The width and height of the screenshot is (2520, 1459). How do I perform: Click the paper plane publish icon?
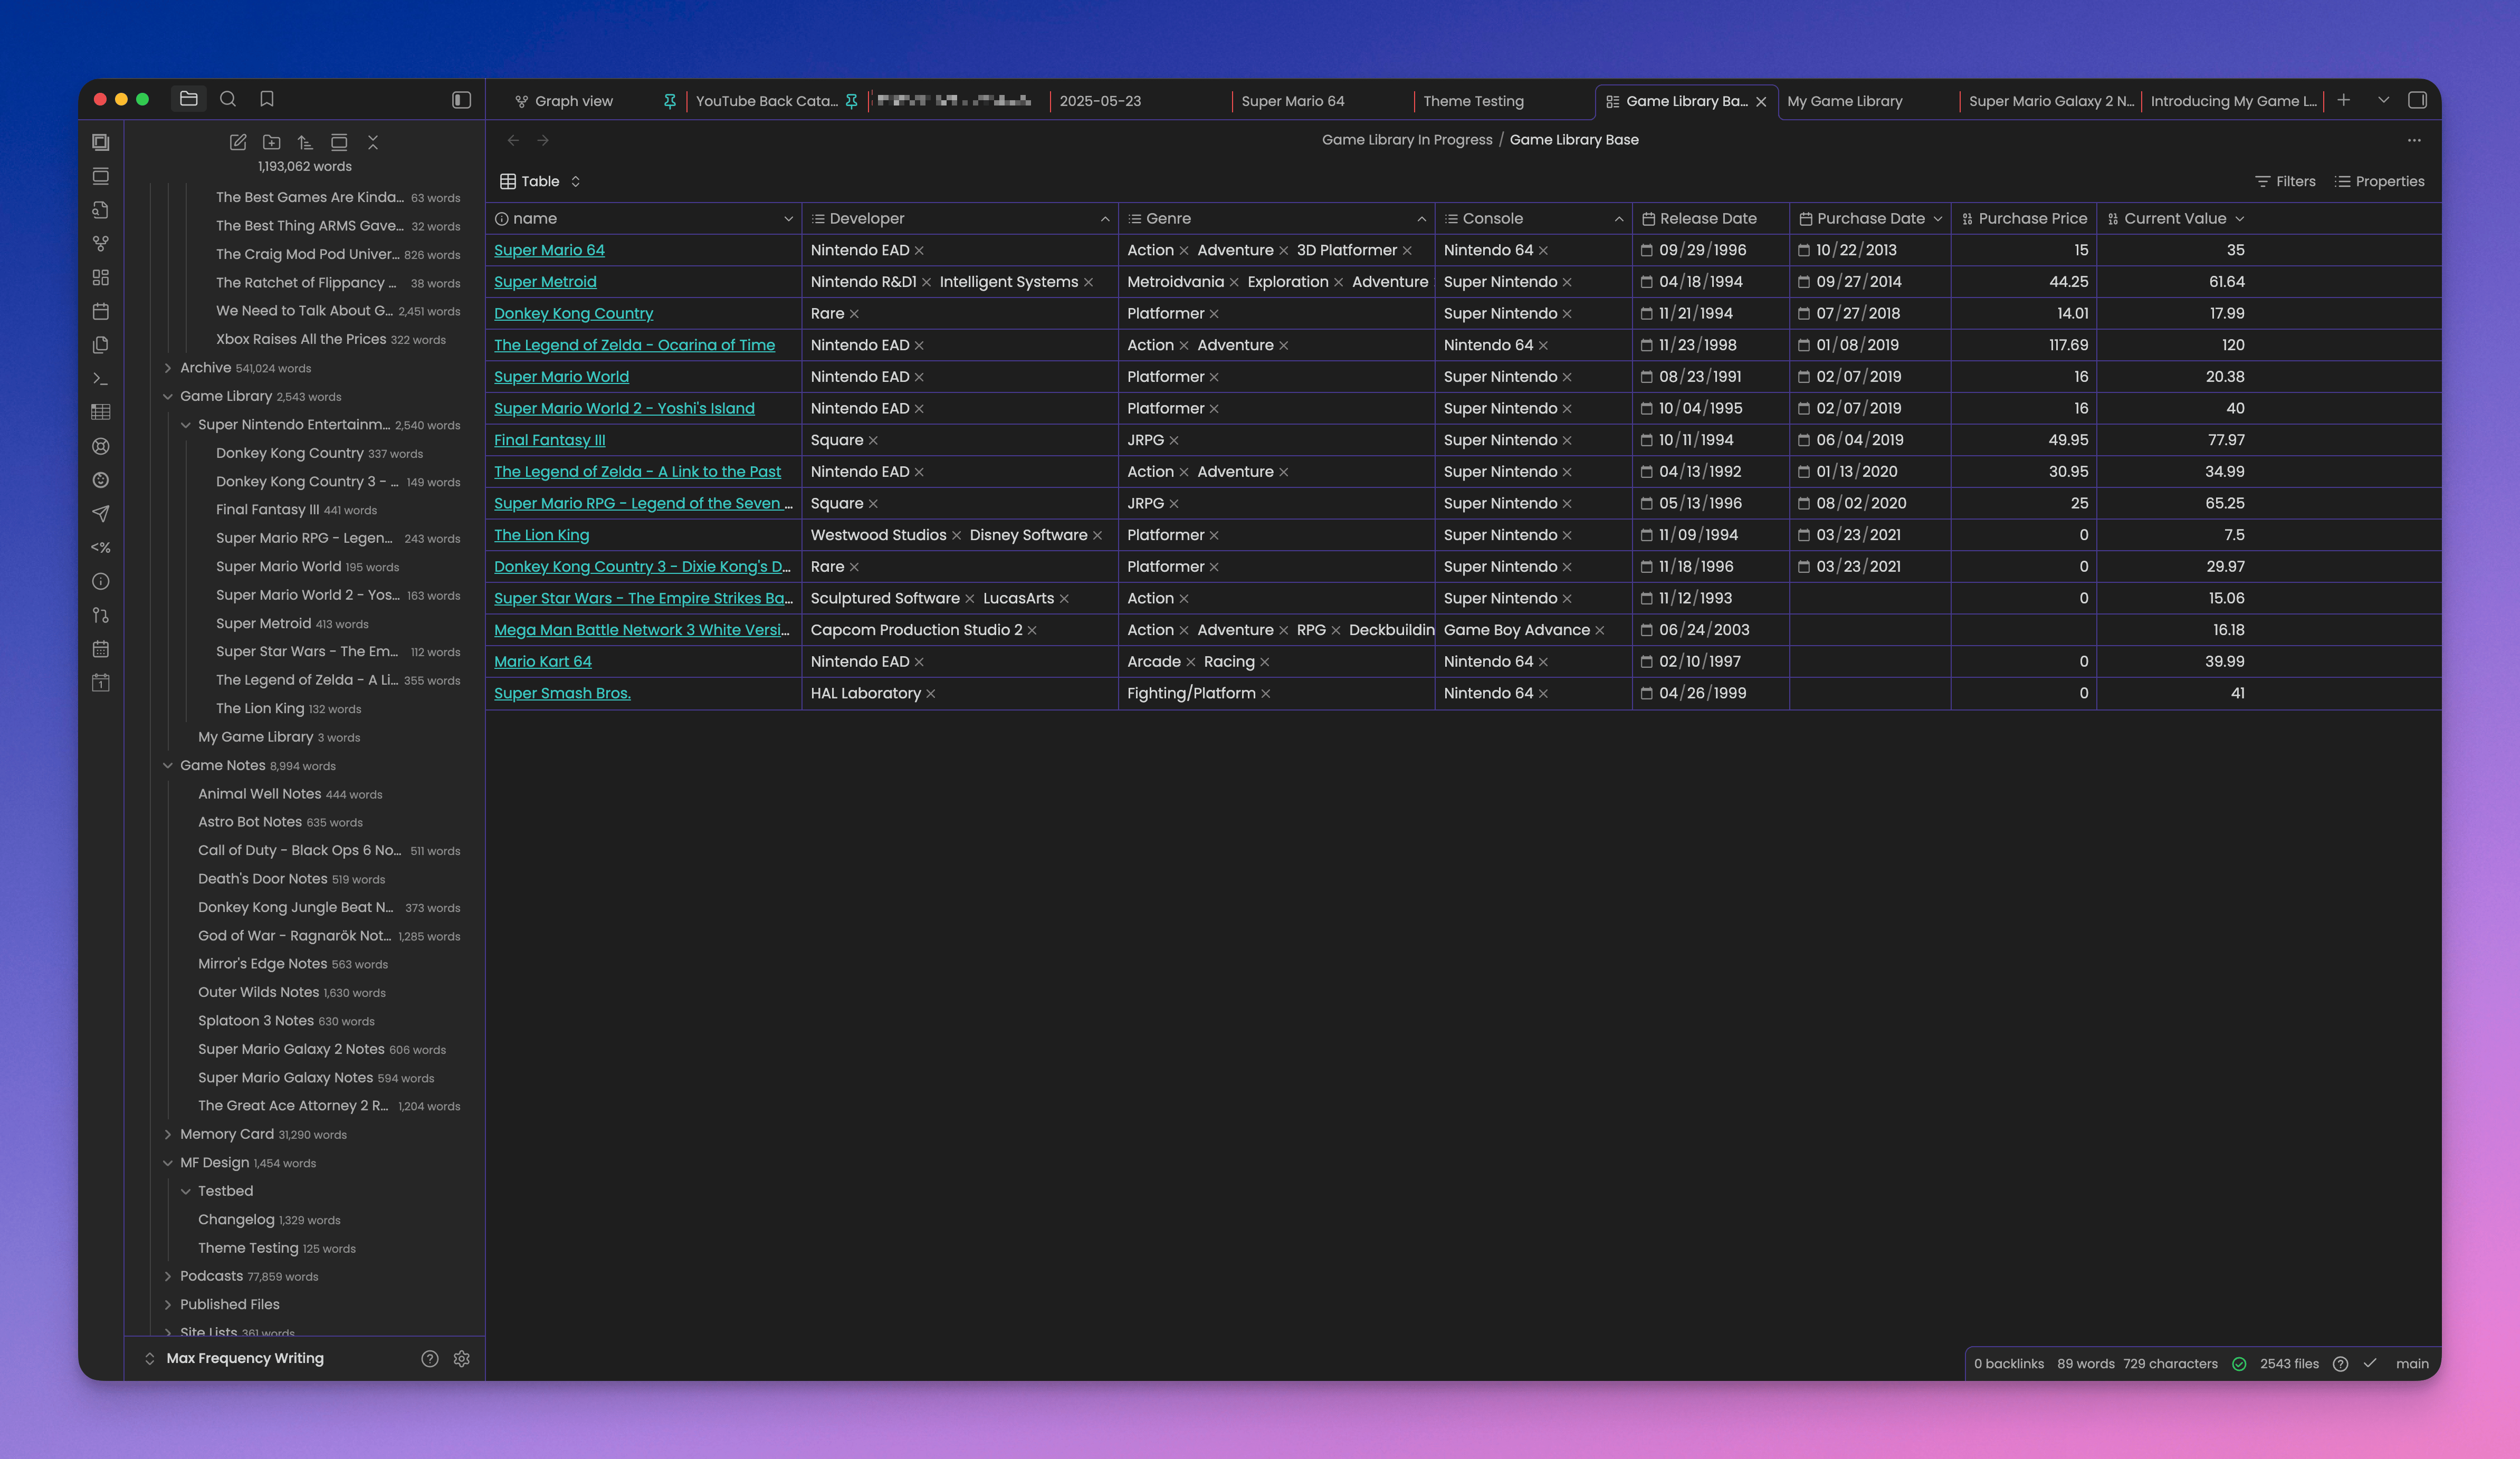pos(100,513)
